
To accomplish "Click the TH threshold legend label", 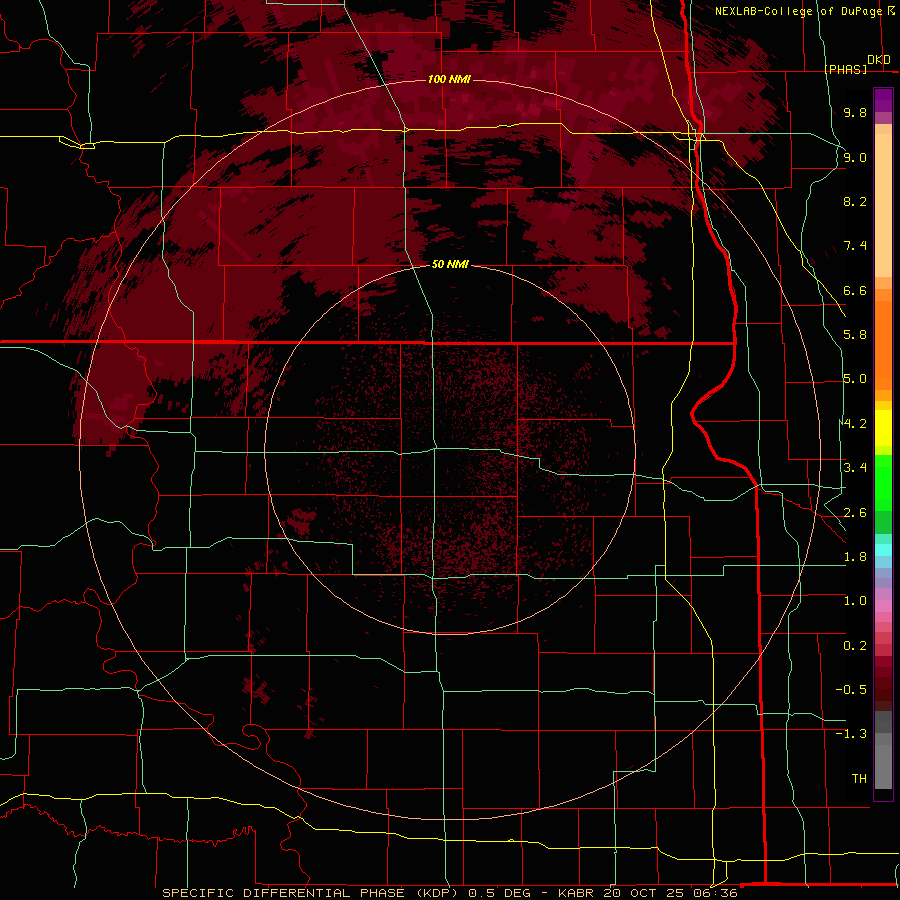I will tap(859, 779).
